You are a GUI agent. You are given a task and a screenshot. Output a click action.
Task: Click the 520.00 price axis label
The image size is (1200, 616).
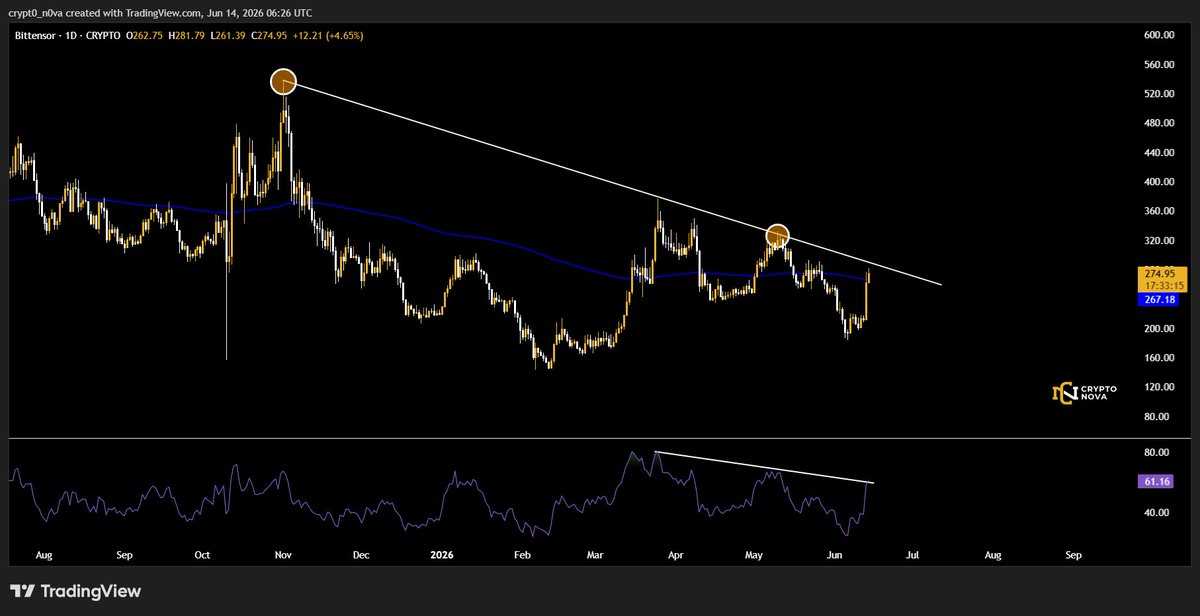point(1158,94)
